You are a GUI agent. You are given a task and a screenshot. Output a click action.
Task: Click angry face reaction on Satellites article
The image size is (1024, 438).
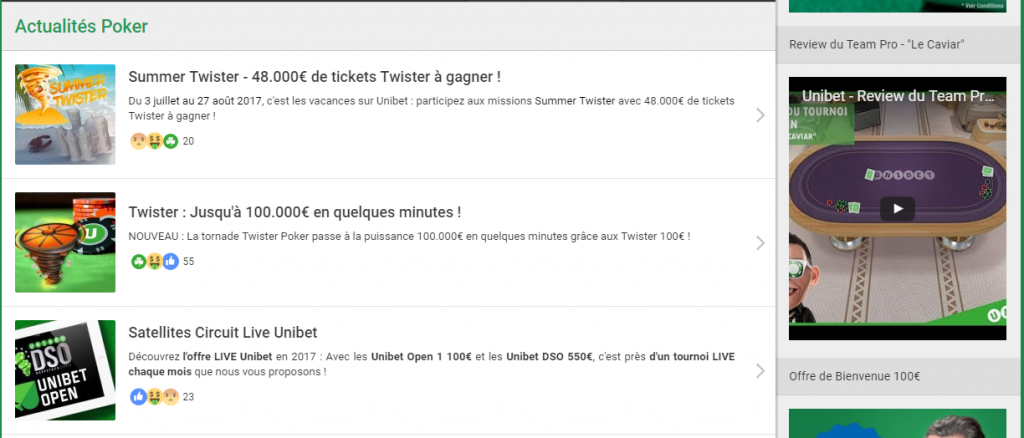tap(170, 397)
